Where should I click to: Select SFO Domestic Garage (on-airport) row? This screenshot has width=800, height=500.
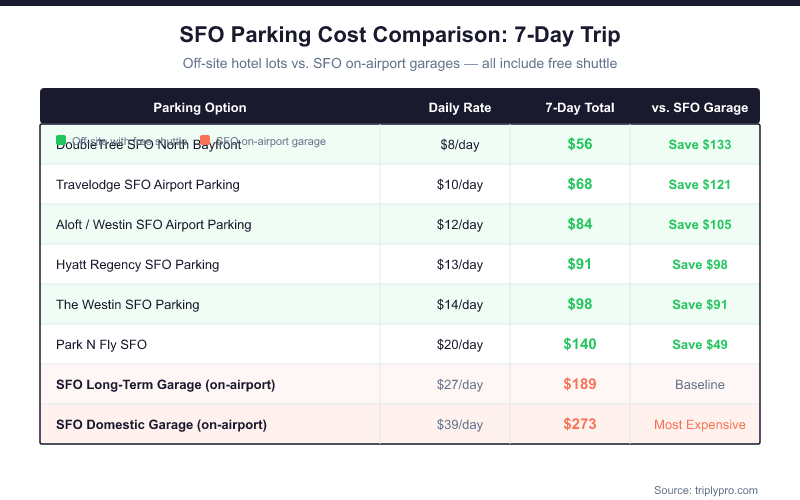161,425
